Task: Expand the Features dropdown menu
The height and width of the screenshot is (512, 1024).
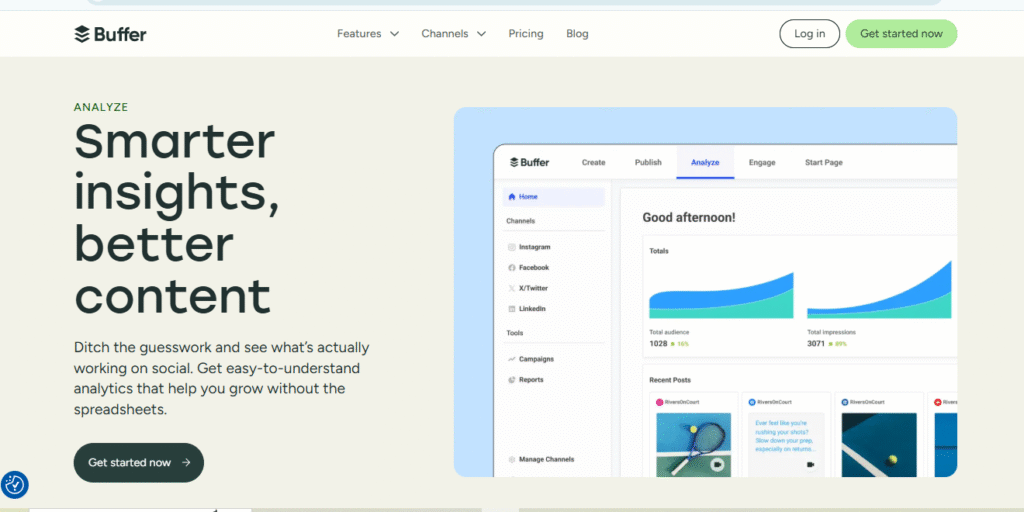Action: pyautogui.click(x=368, y=34)
